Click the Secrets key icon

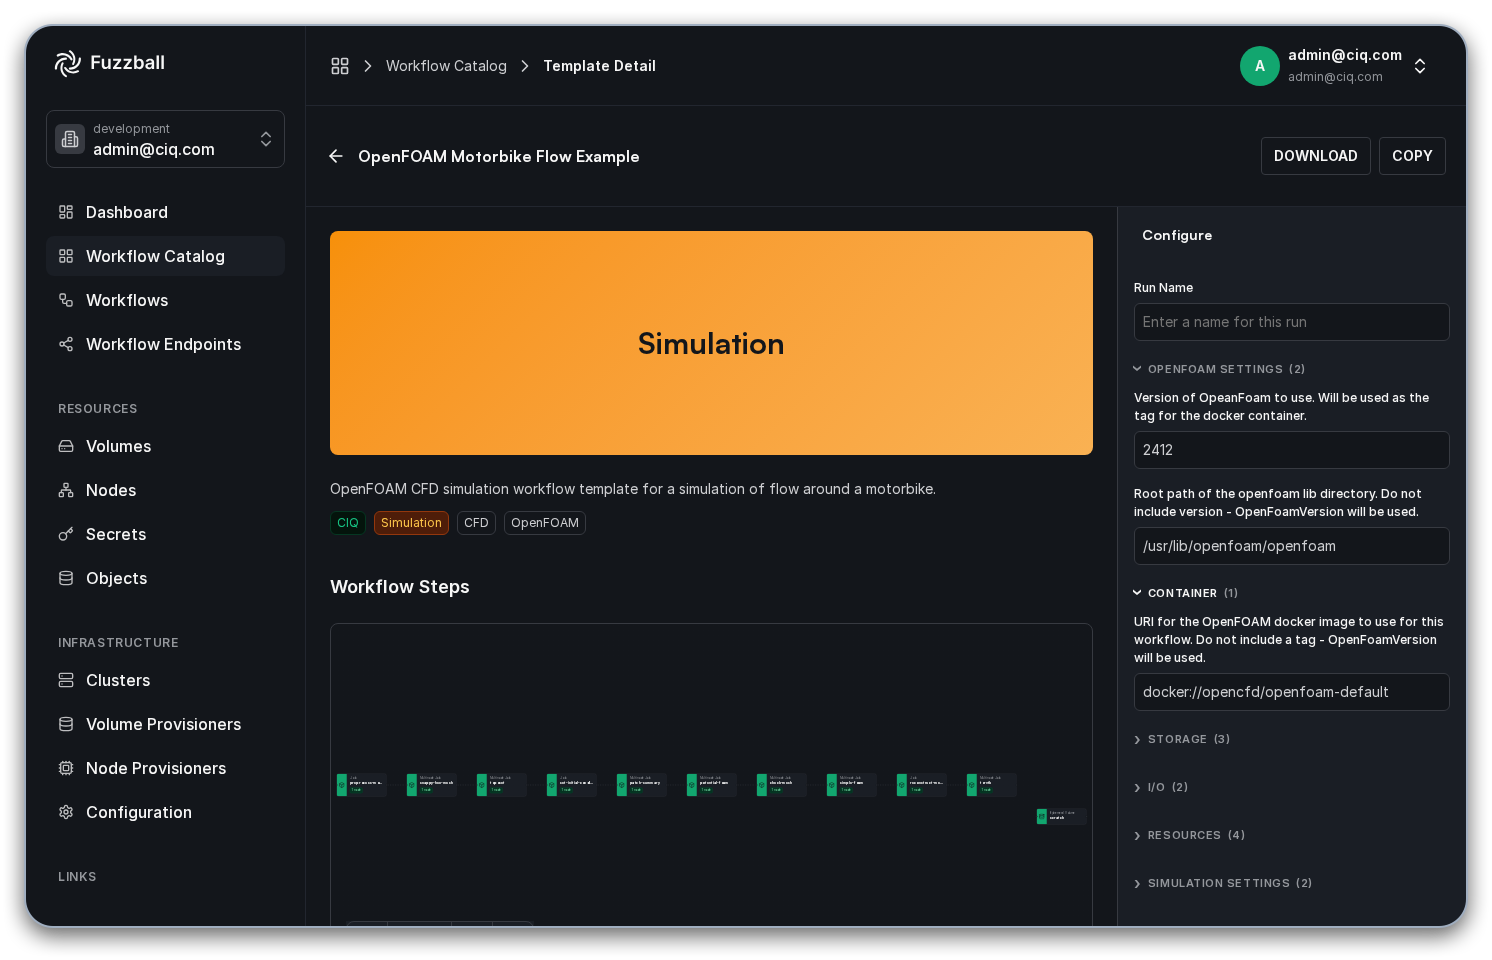66,534
